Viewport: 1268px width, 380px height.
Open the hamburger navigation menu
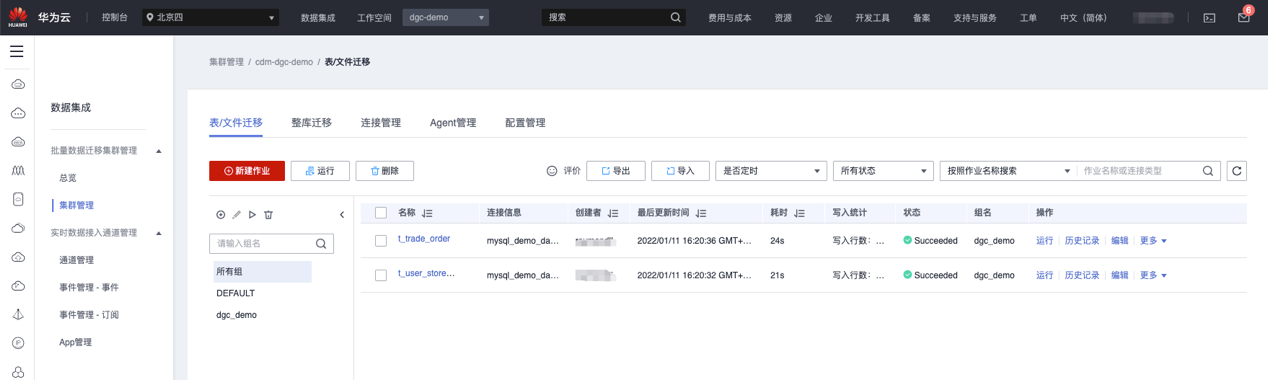click(x=17, y=51)
